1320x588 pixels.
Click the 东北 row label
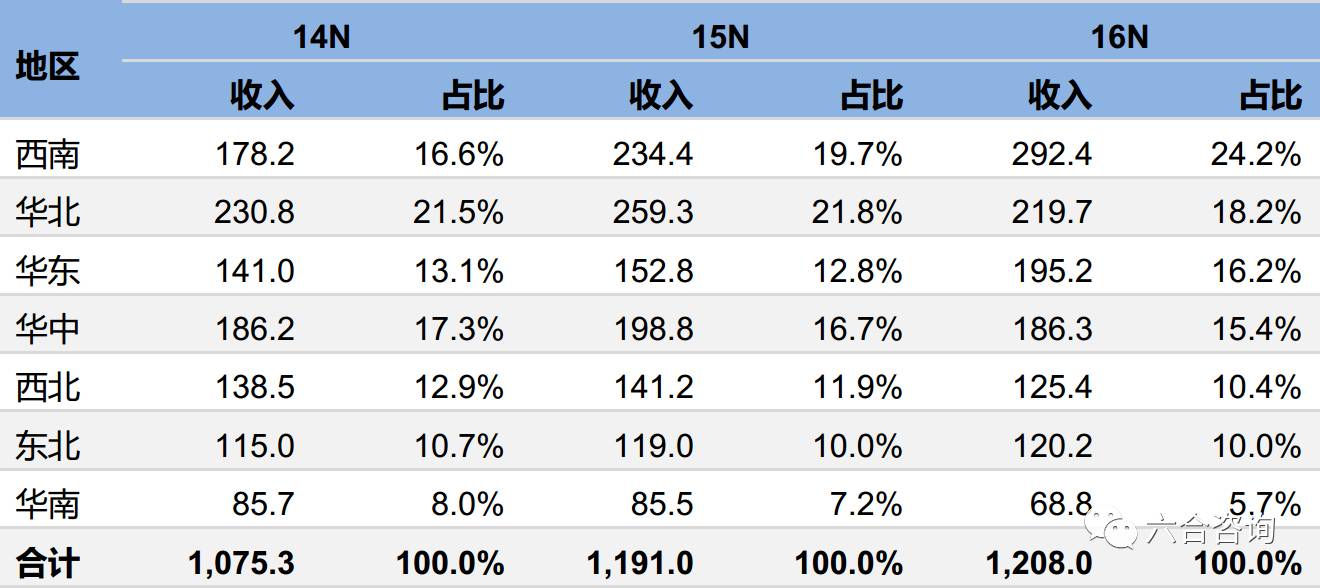pos(47,446)
